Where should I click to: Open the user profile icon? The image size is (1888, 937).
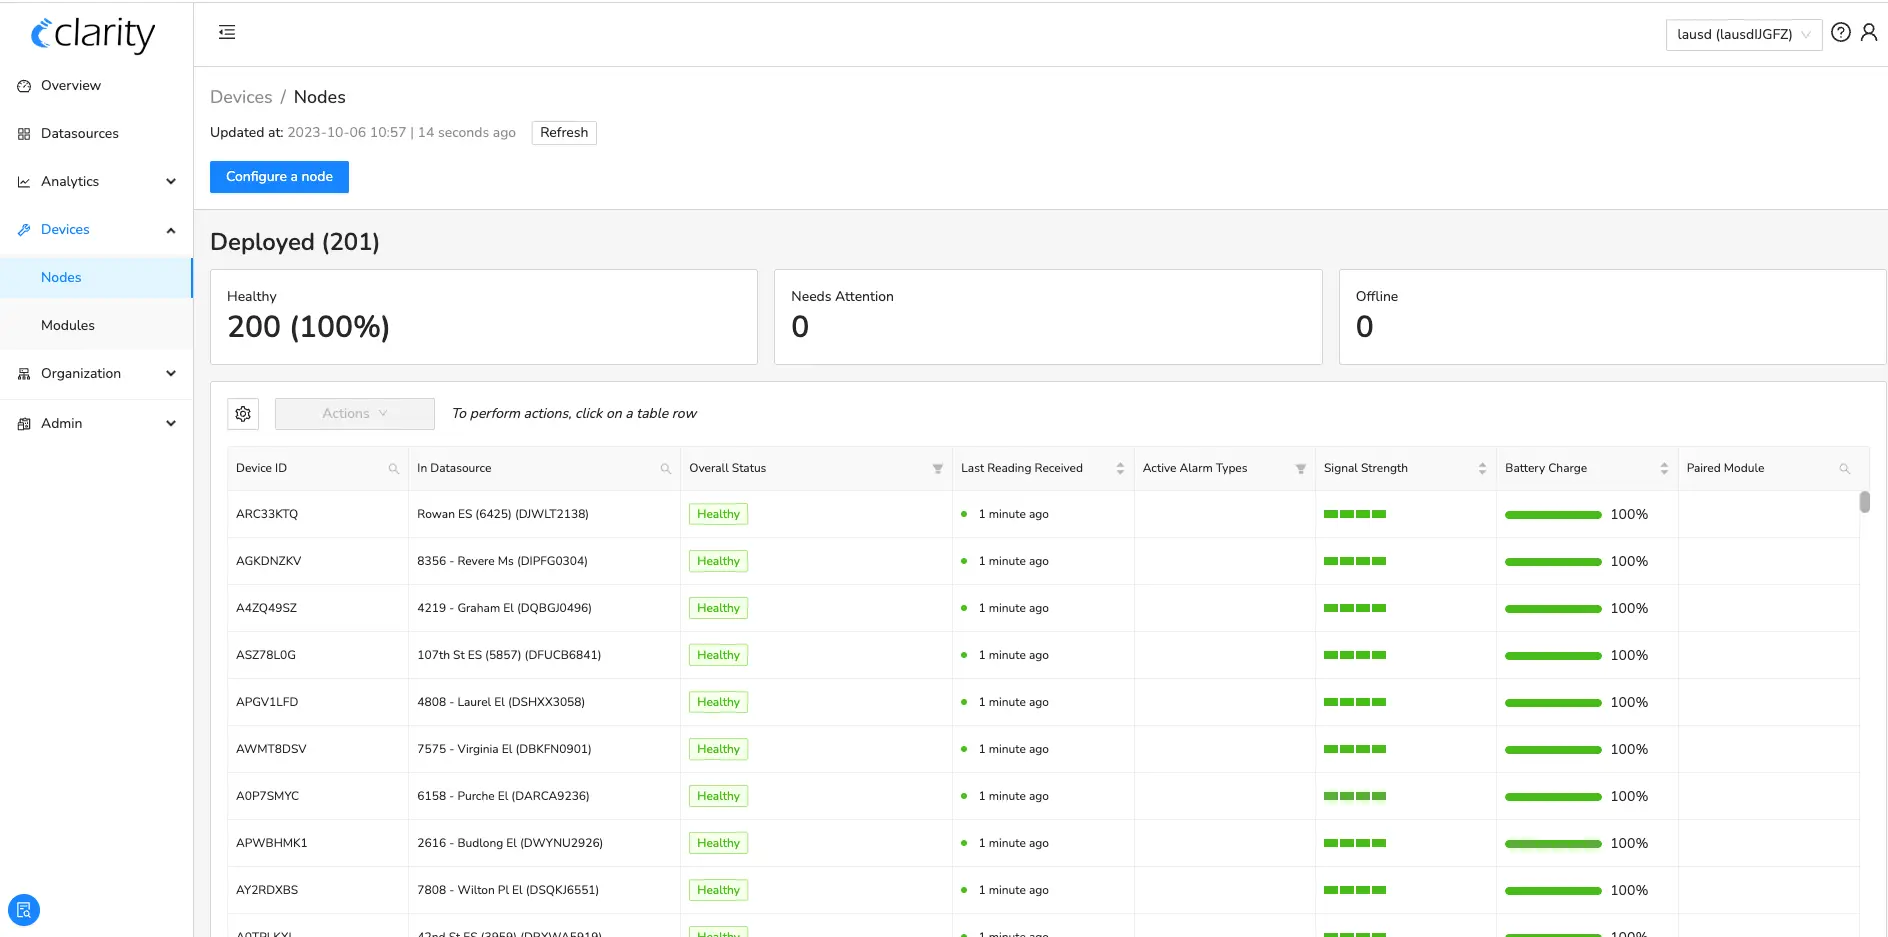(1870, 32)
